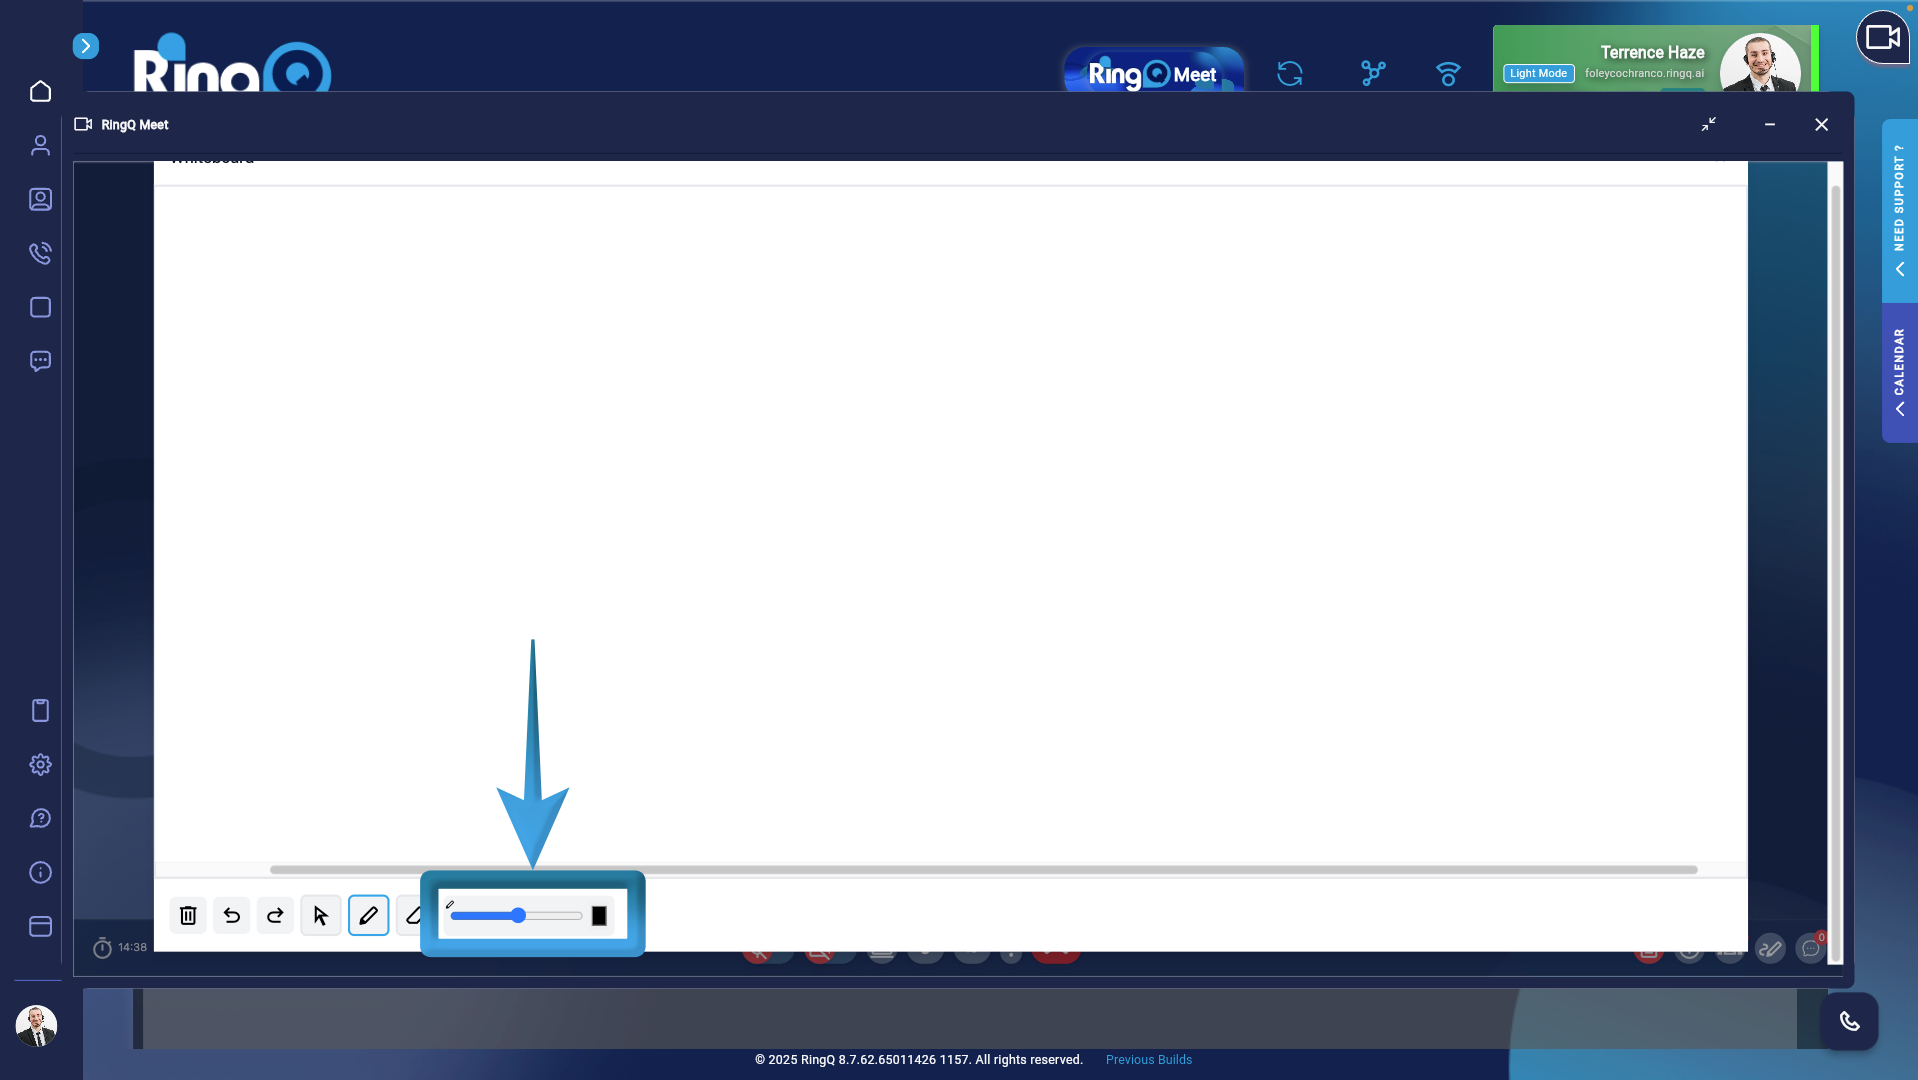This screenshot has width=1918, height=1080.
Task: Open the network nodes icon in header
Action: 1373,73
